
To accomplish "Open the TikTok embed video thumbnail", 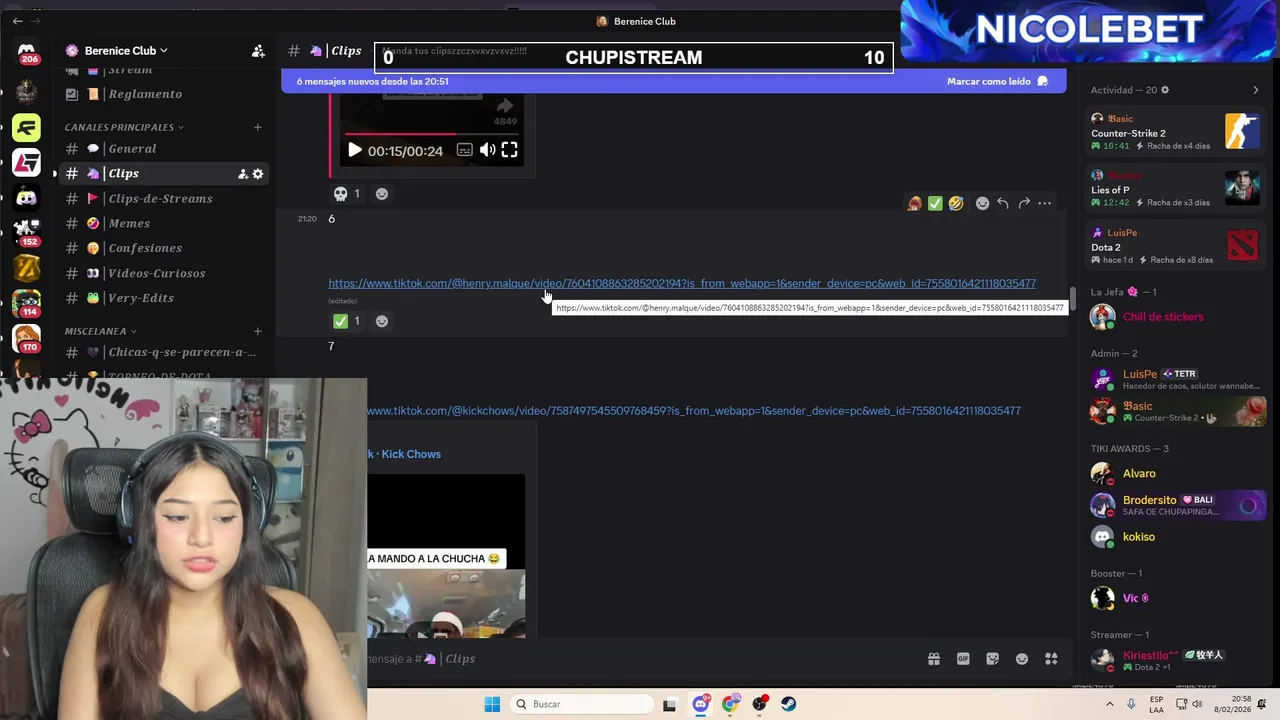I will (446, 556).
